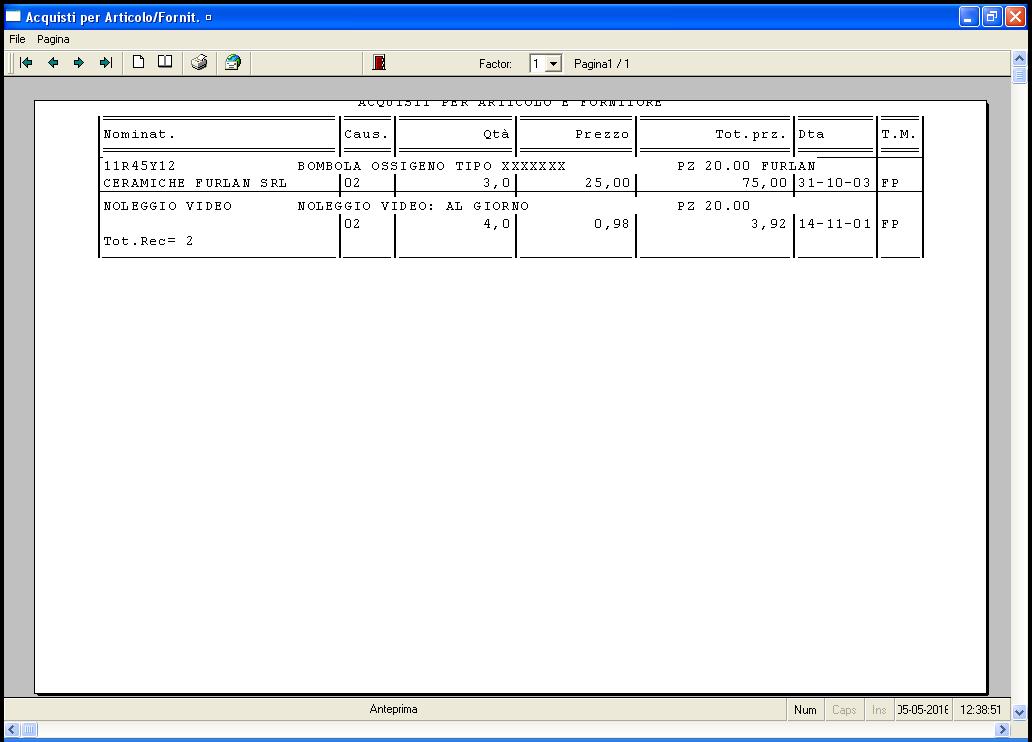Click NOLEGGIO VIDEO: AL GIORNO description
Viewport: 1032px width, 742px height.
(413, 206)
